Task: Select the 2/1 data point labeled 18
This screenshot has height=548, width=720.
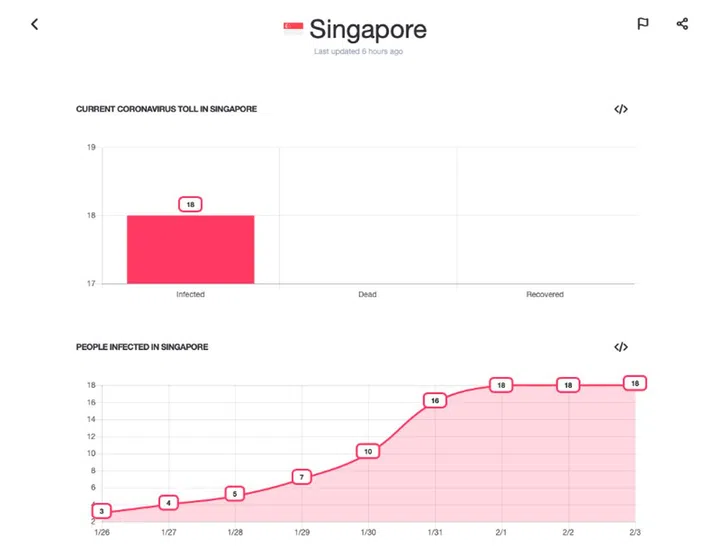Action: click(x=502, y=385)
